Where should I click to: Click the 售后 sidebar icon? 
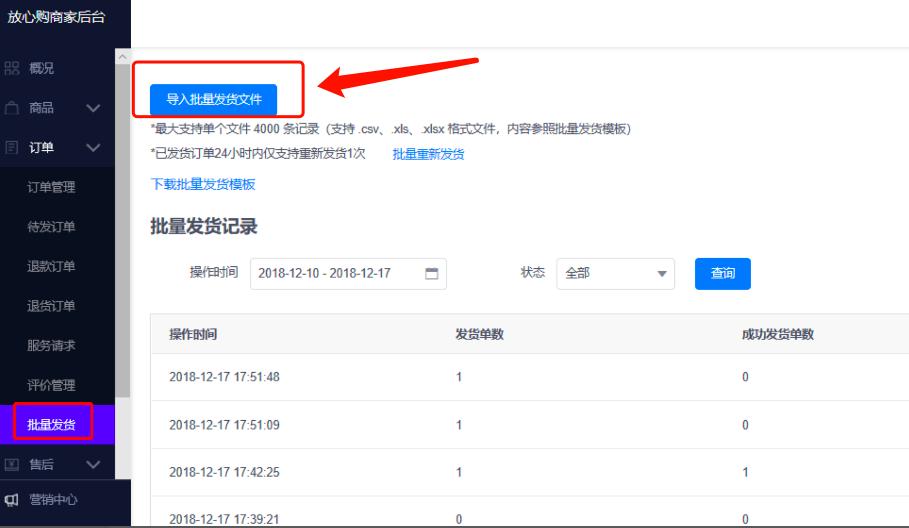point(12,464)
